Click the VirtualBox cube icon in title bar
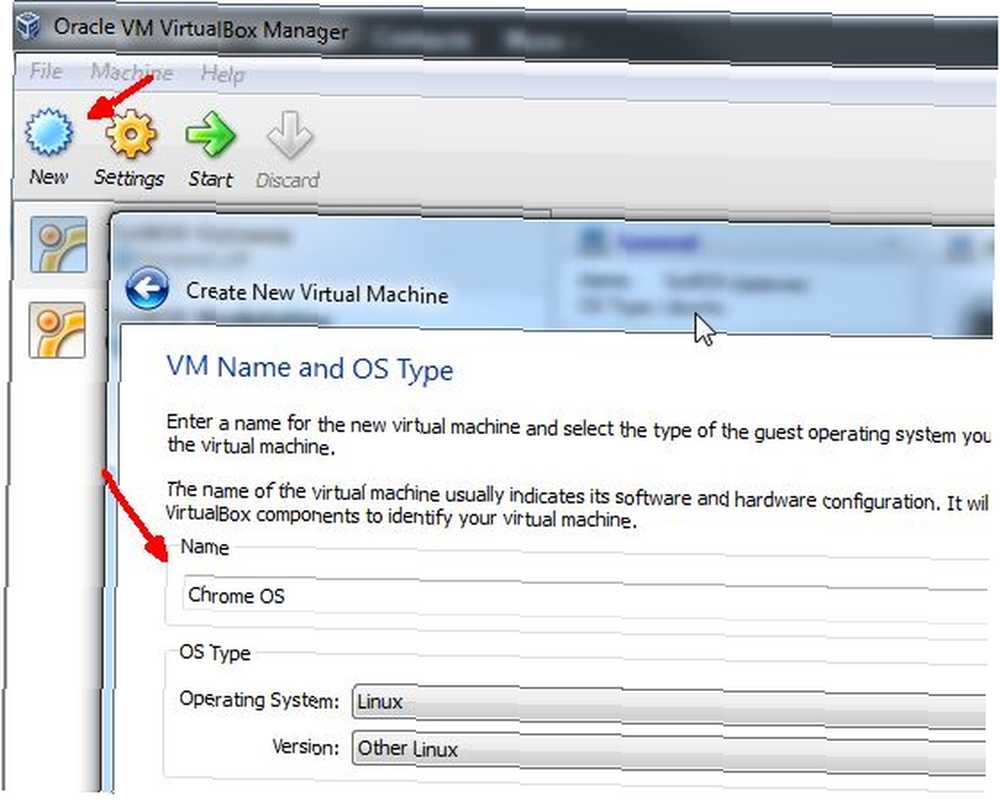The width and height of the screenshot is (1000, 812). 29,26
